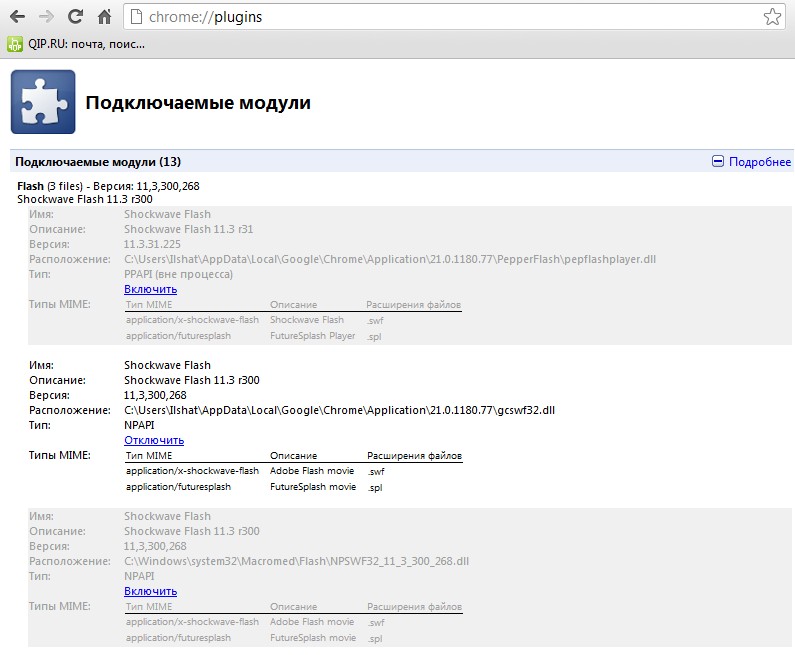Collapse details with the minus icon
The width and height of the screenshot is (795, 655).
tap(717, 162)
